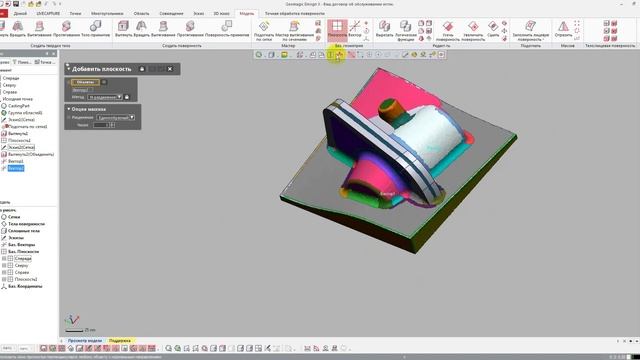Image resolution: width=640 pixels, height=360 pixels.
Task: Choose the Тело-примитив tool
Action: click(x=96, y=29)
